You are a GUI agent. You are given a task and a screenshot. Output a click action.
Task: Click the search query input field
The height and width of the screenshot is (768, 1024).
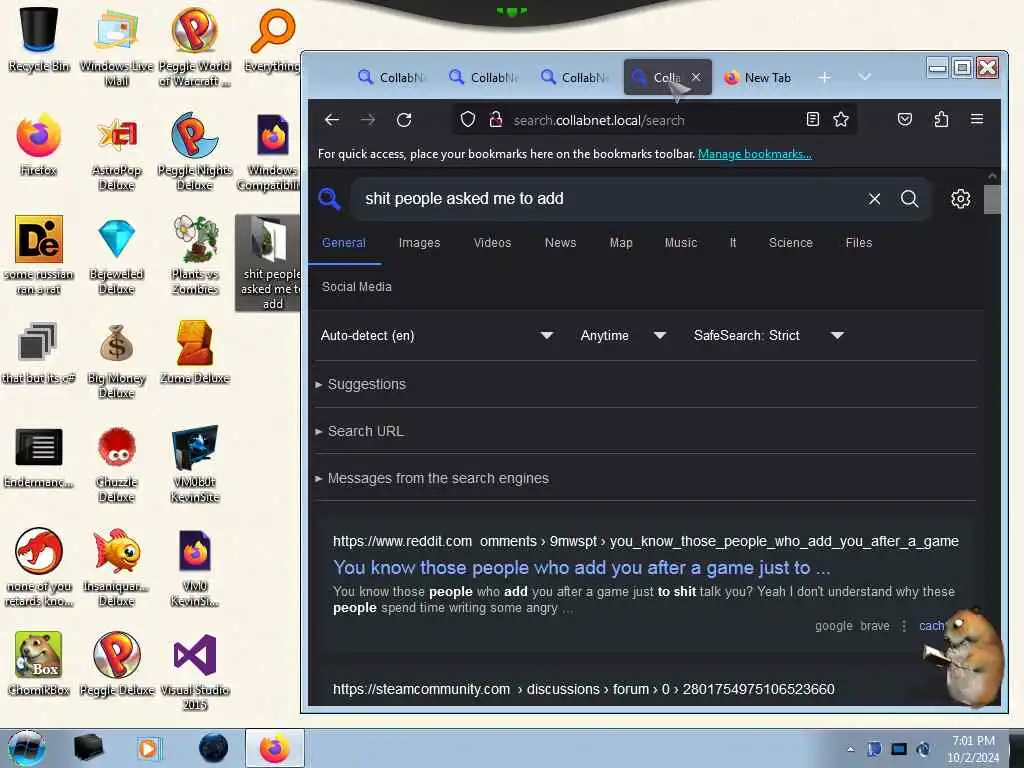tap(611, 199)
